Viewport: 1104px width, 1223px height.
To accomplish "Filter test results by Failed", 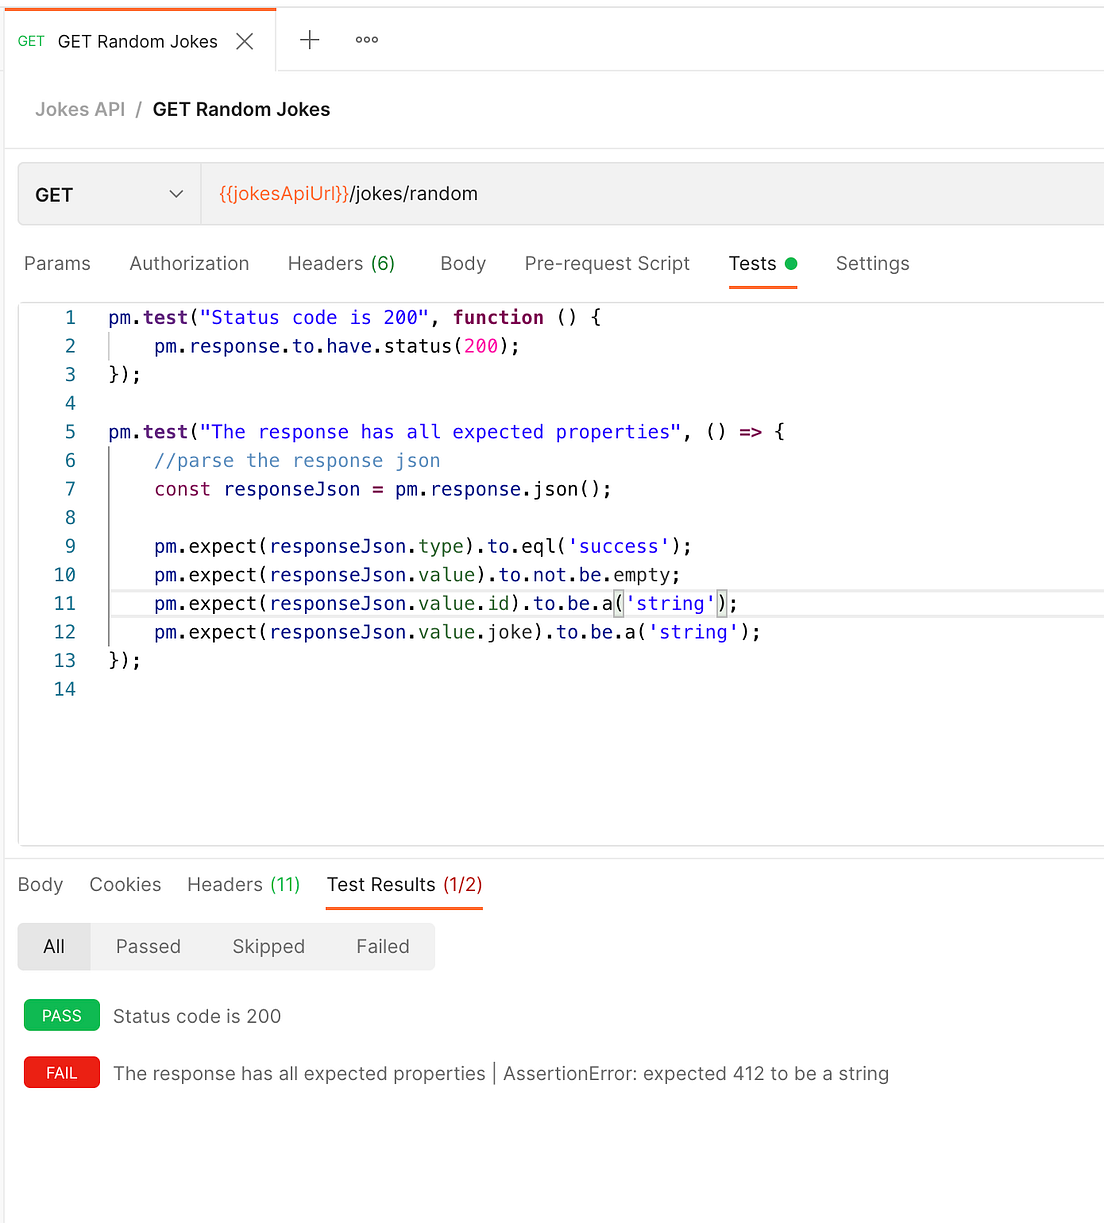I will coord(382,946).
